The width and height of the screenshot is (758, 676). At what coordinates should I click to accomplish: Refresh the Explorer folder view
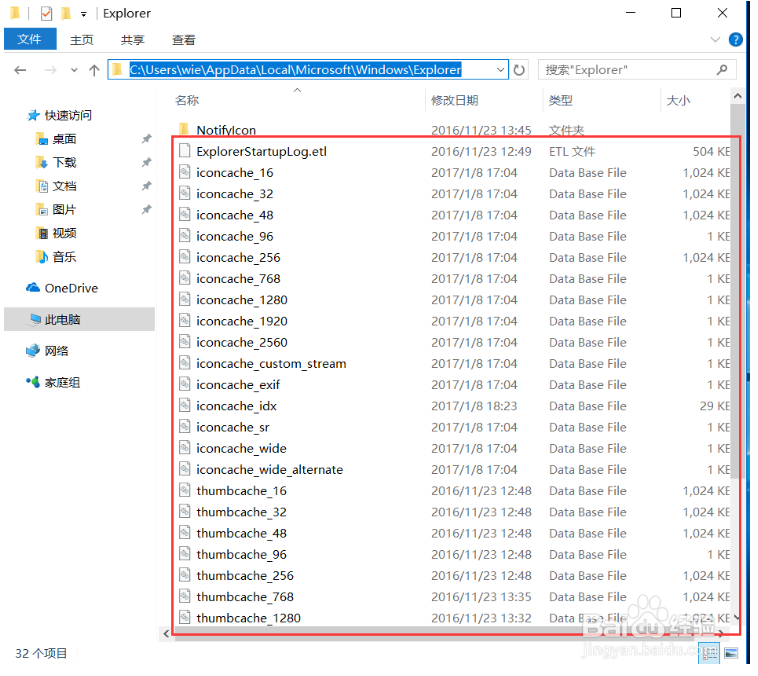[x=519, y=70]
